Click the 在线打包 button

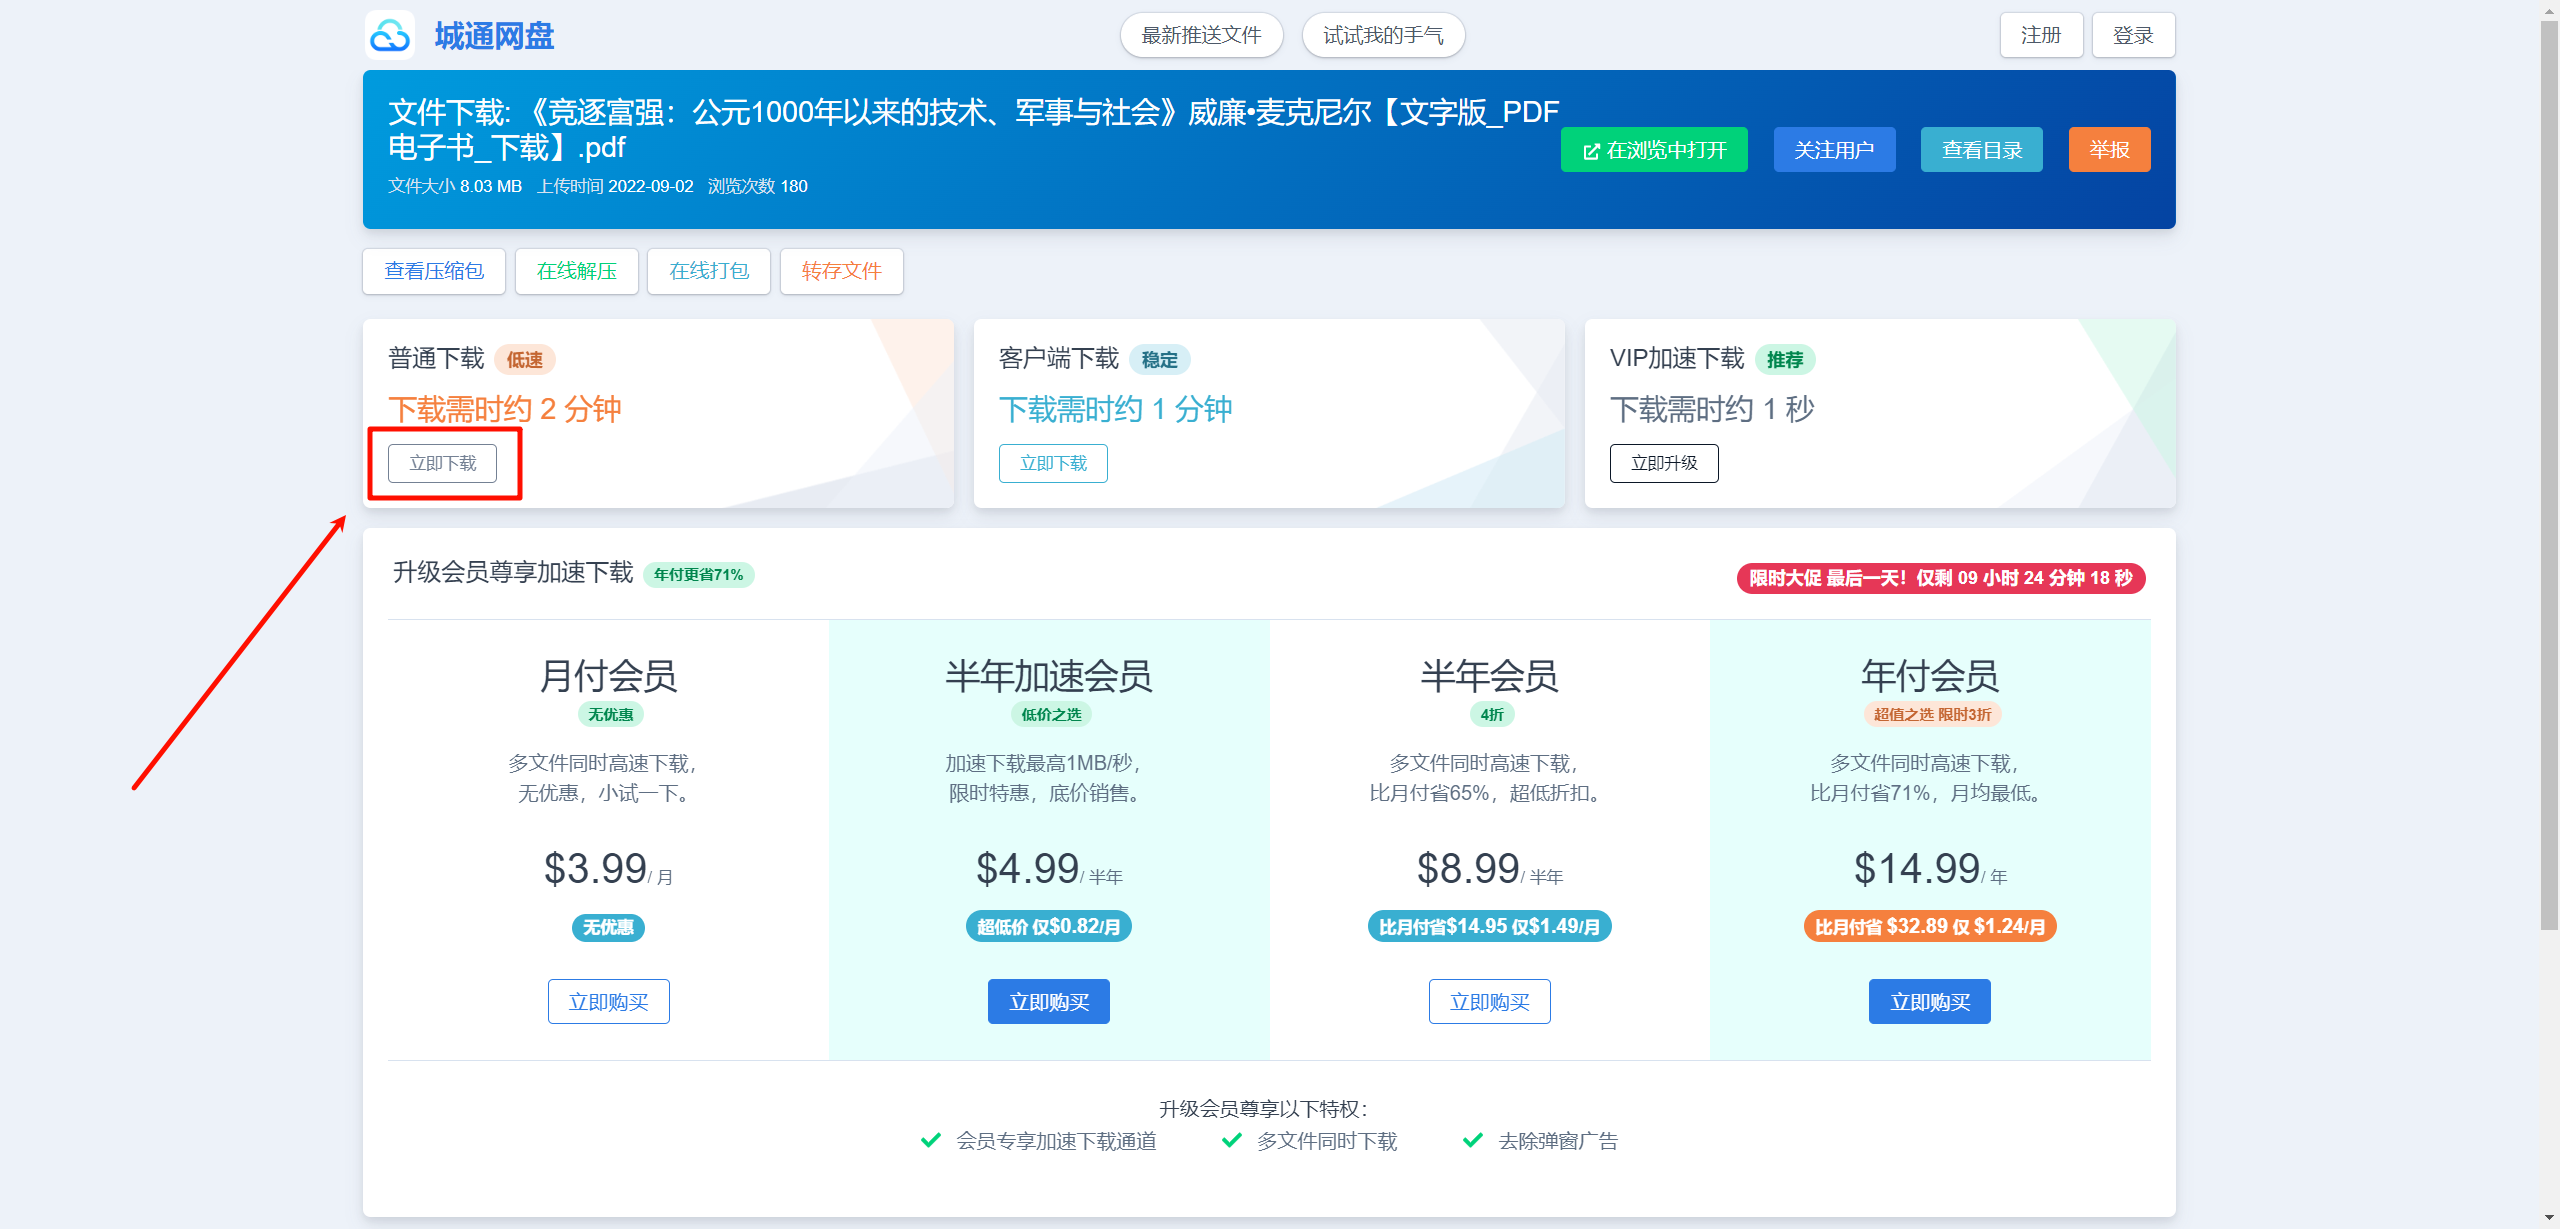[x=708, y=271]
